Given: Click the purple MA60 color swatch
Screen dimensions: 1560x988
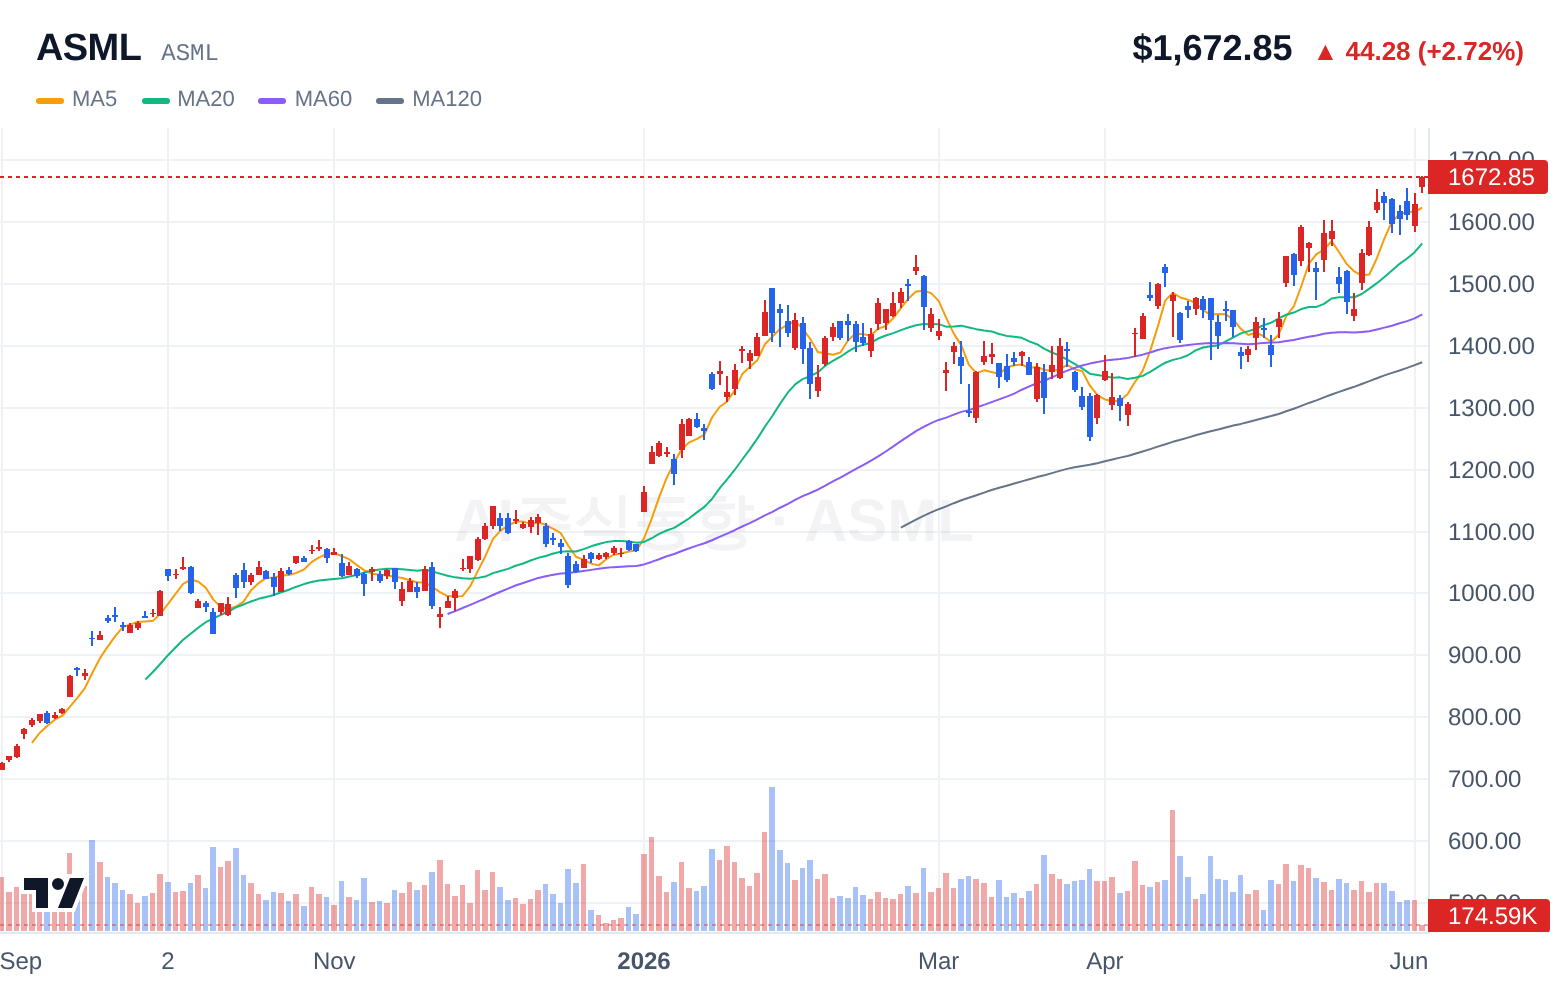Looking at the screenshot, I should point(272,100).
